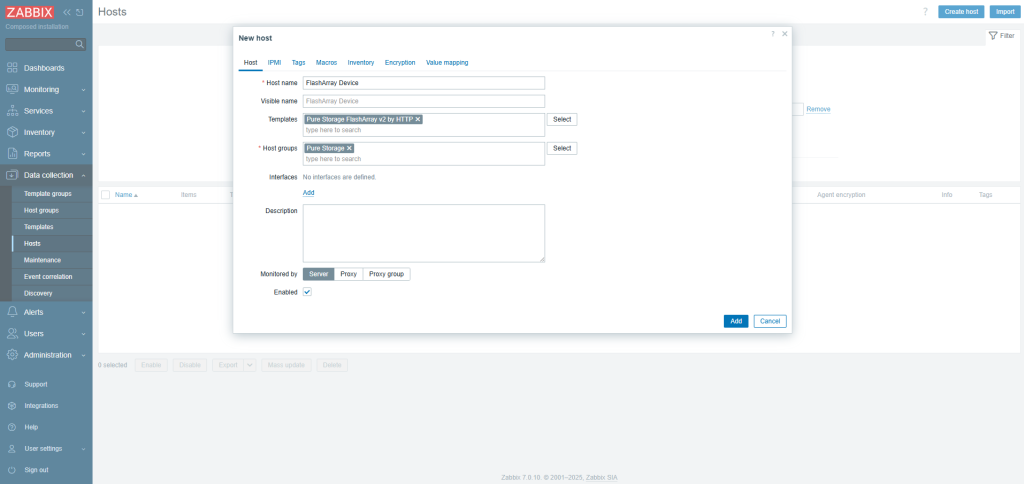Expand the Services menu chevron
The width and height of the screenshot is (1024, 484).
83,112
